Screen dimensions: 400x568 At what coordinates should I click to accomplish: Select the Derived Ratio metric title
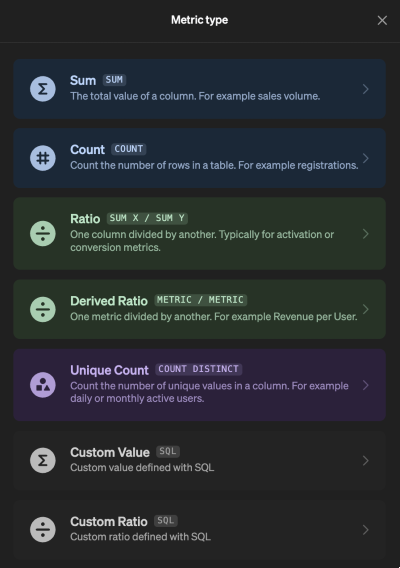[x=109, y=301]
